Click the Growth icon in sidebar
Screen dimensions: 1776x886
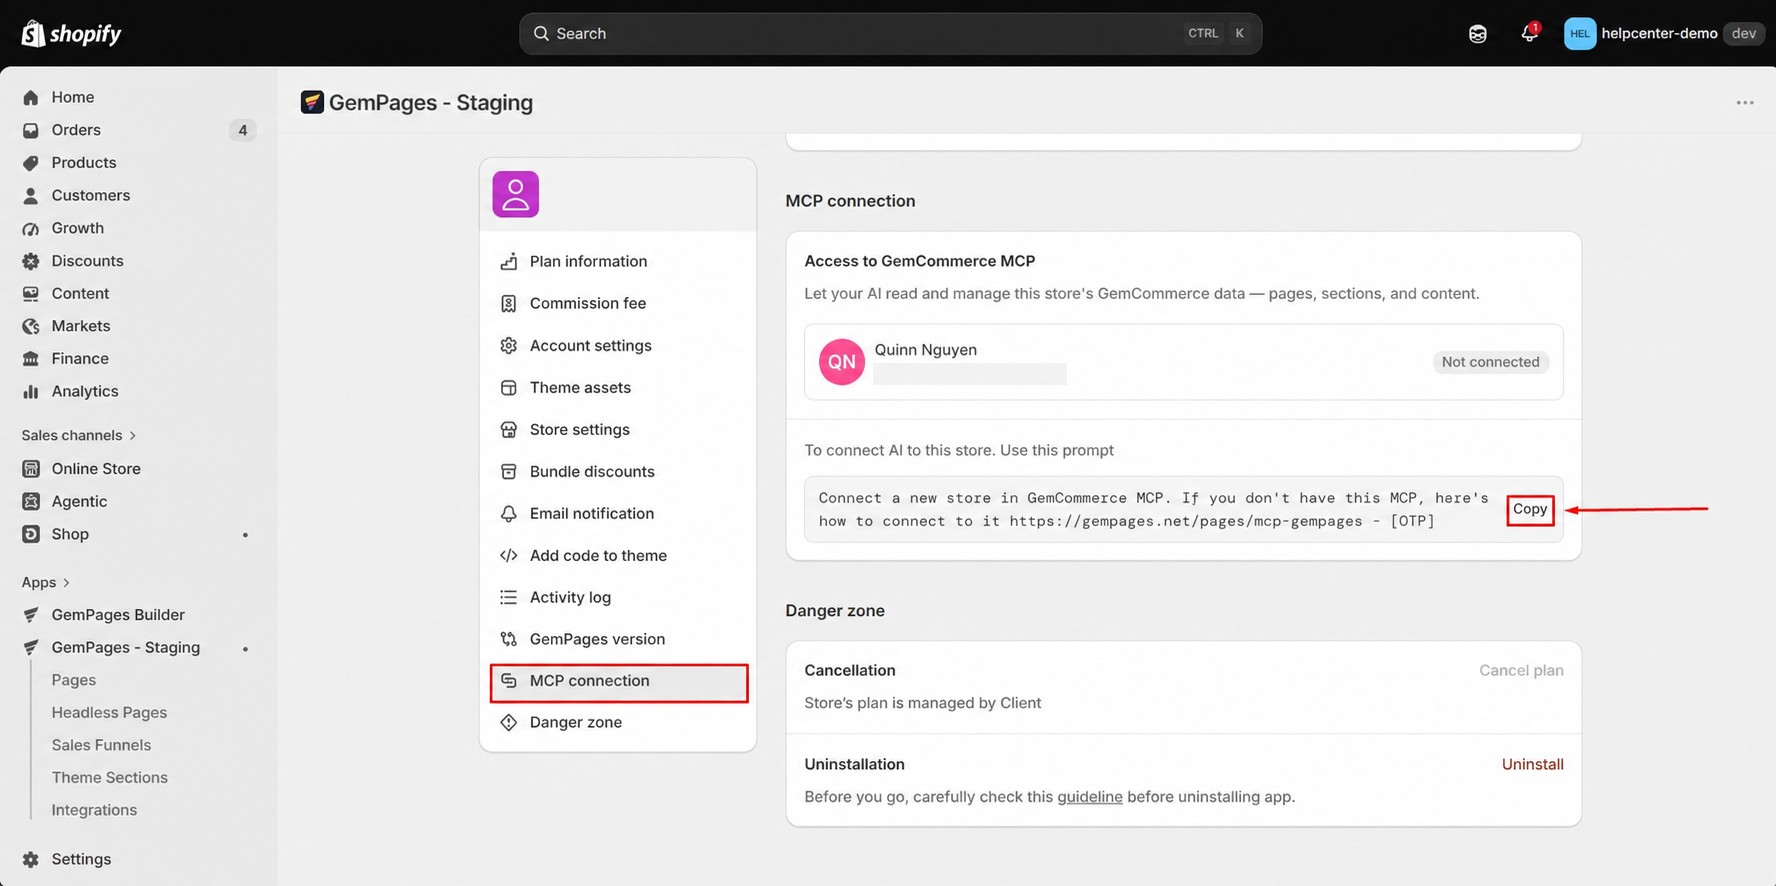31,228
